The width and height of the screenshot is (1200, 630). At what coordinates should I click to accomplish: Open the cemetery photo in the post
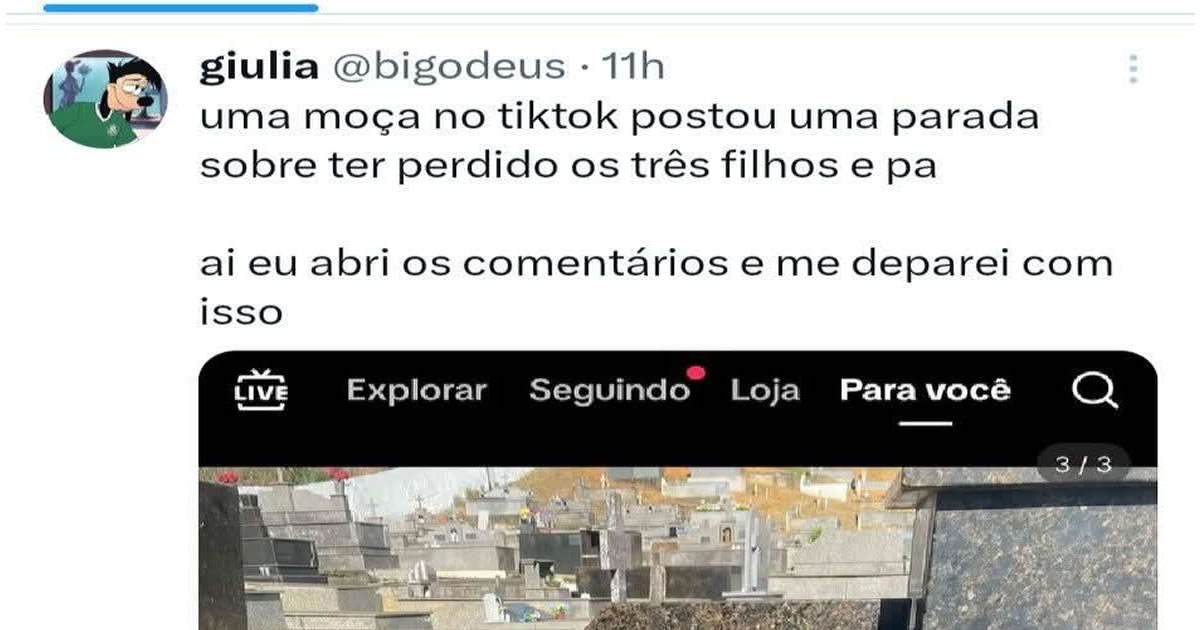678,548
